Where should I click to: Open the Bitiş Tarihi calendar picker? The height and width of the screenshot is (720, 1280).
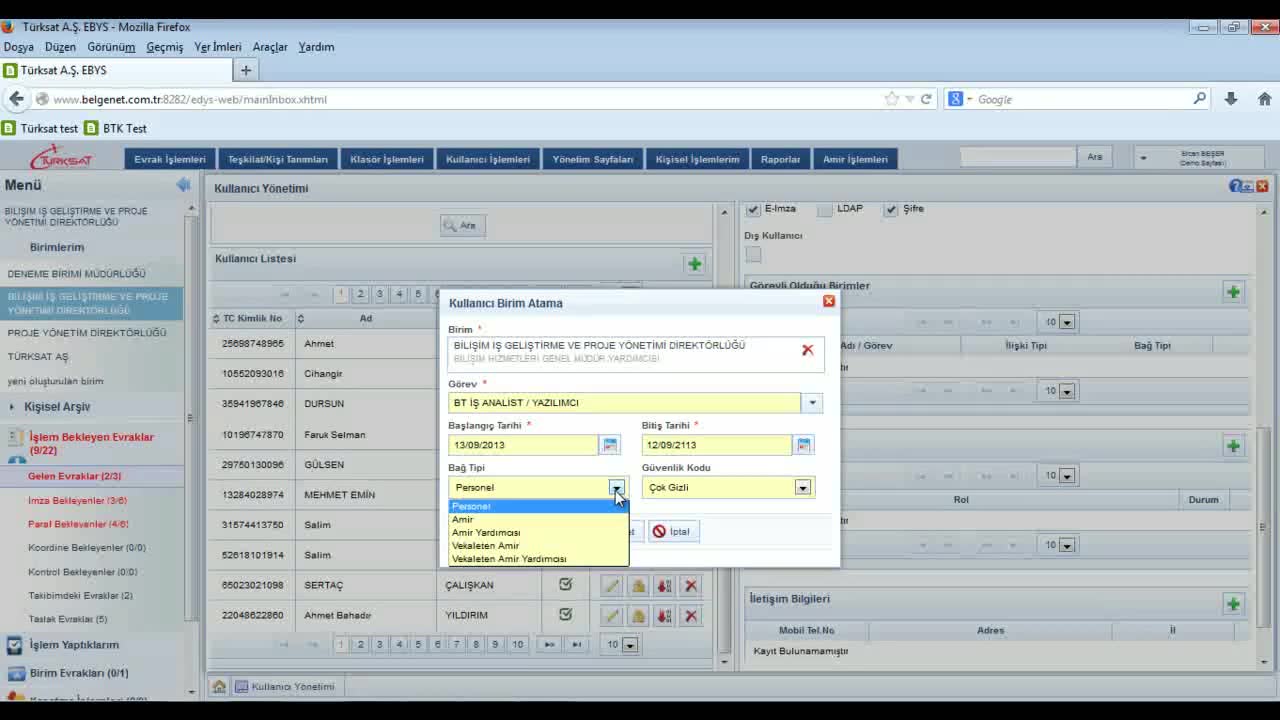click(803, 445)
